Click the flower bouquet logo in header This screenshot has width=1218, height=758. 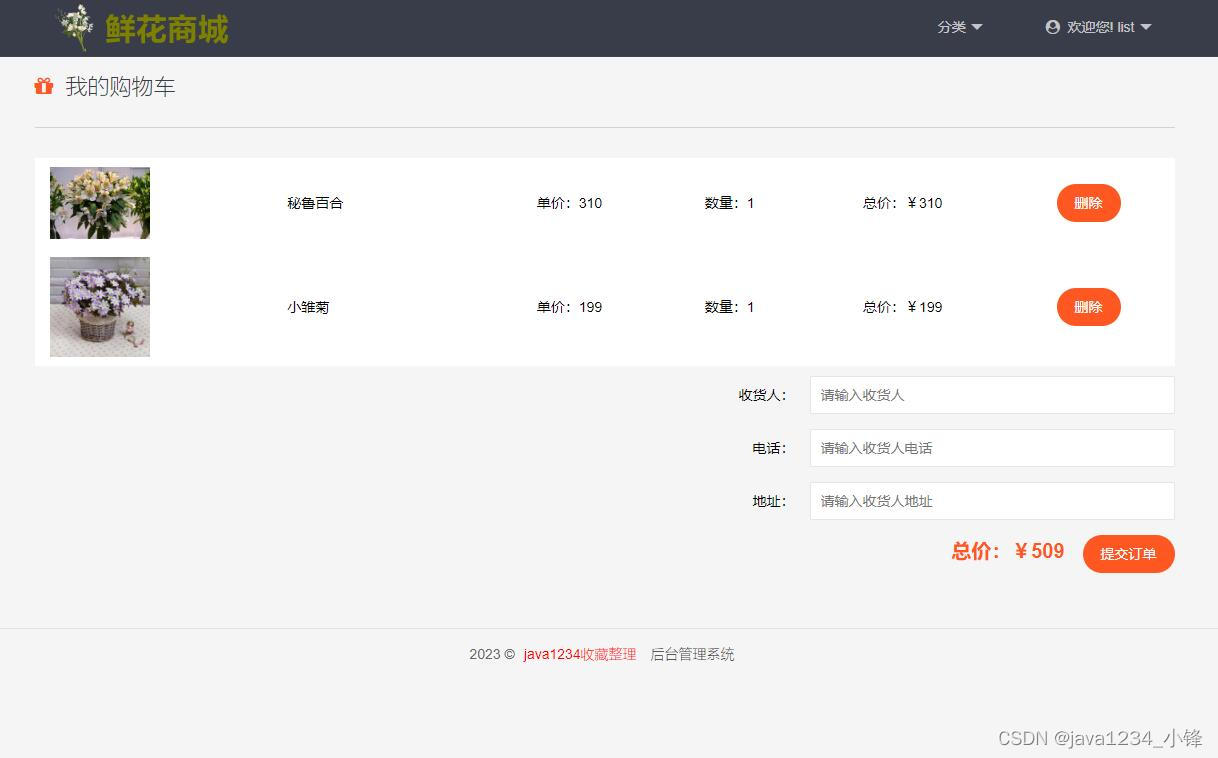(76, 28)
